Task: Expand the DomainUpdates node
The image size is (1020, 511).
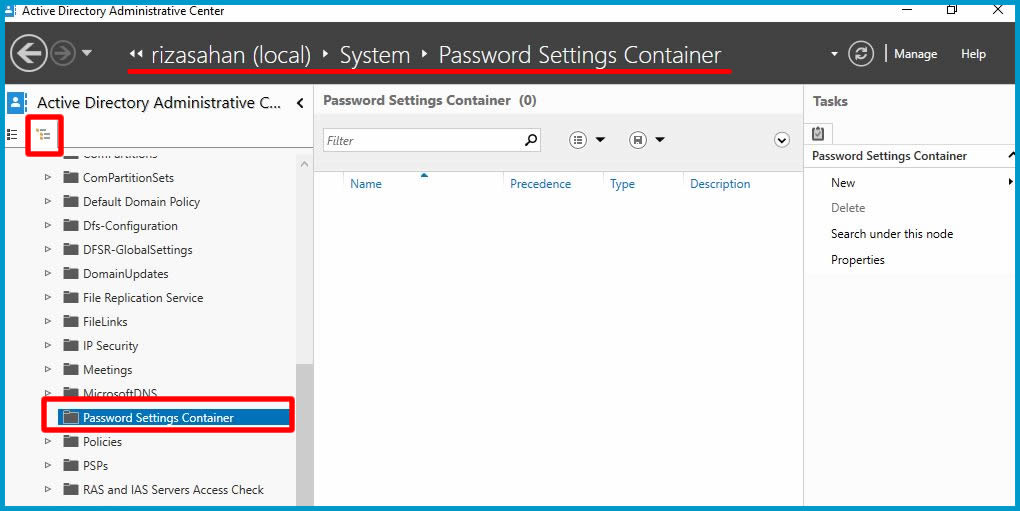Action: click(47, 273)
